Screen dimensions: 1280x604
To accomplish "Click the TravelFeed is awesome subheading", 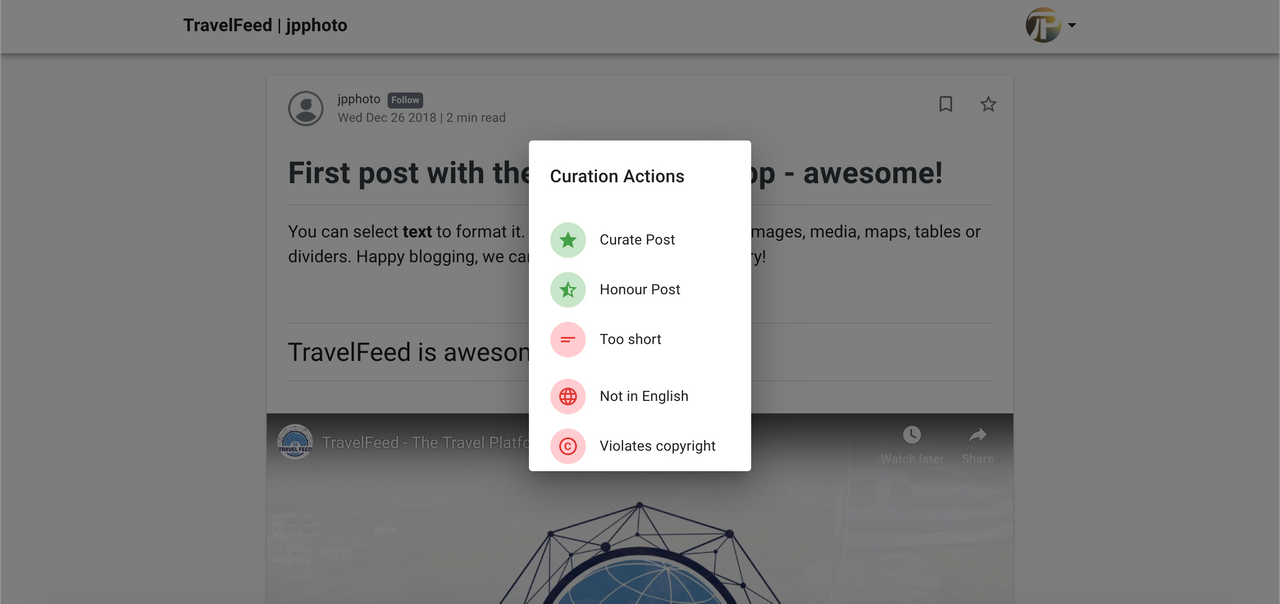I will click(408, 352).
